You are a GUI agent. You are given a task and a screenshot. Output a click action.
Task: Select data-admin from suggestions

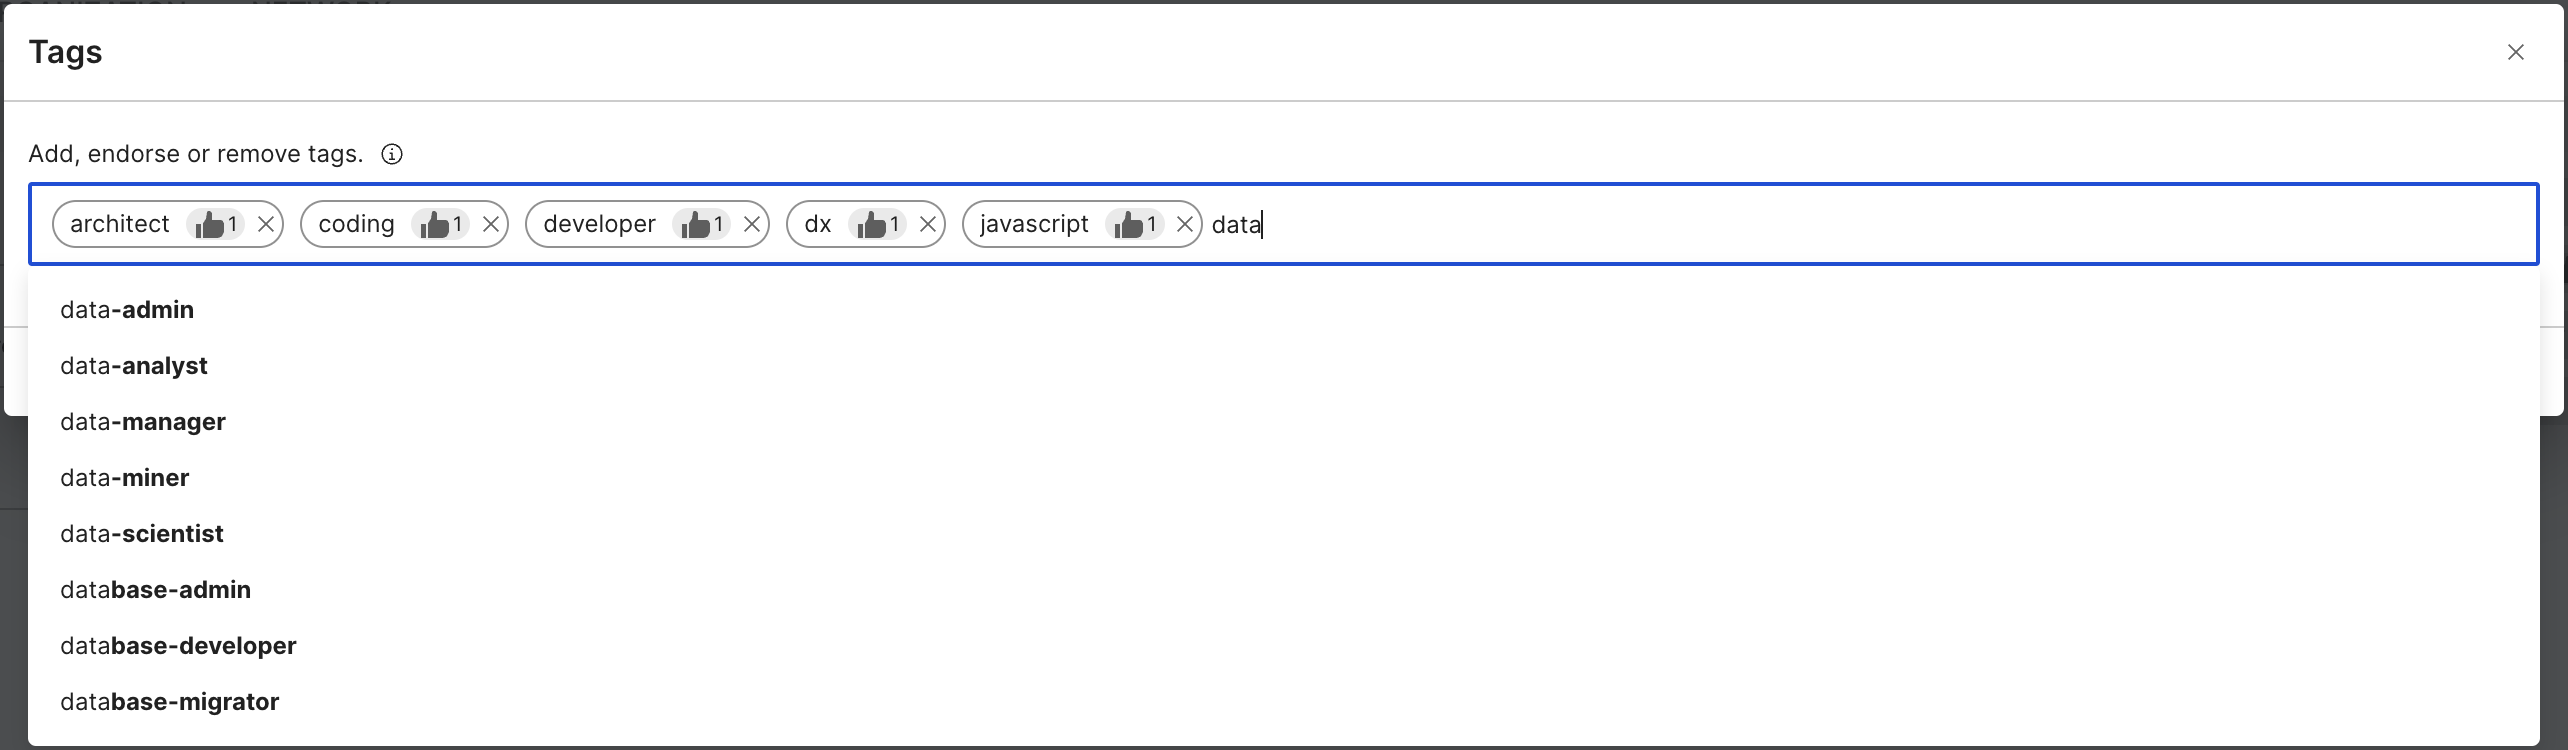pyautogui.click(x=127, y=310)
